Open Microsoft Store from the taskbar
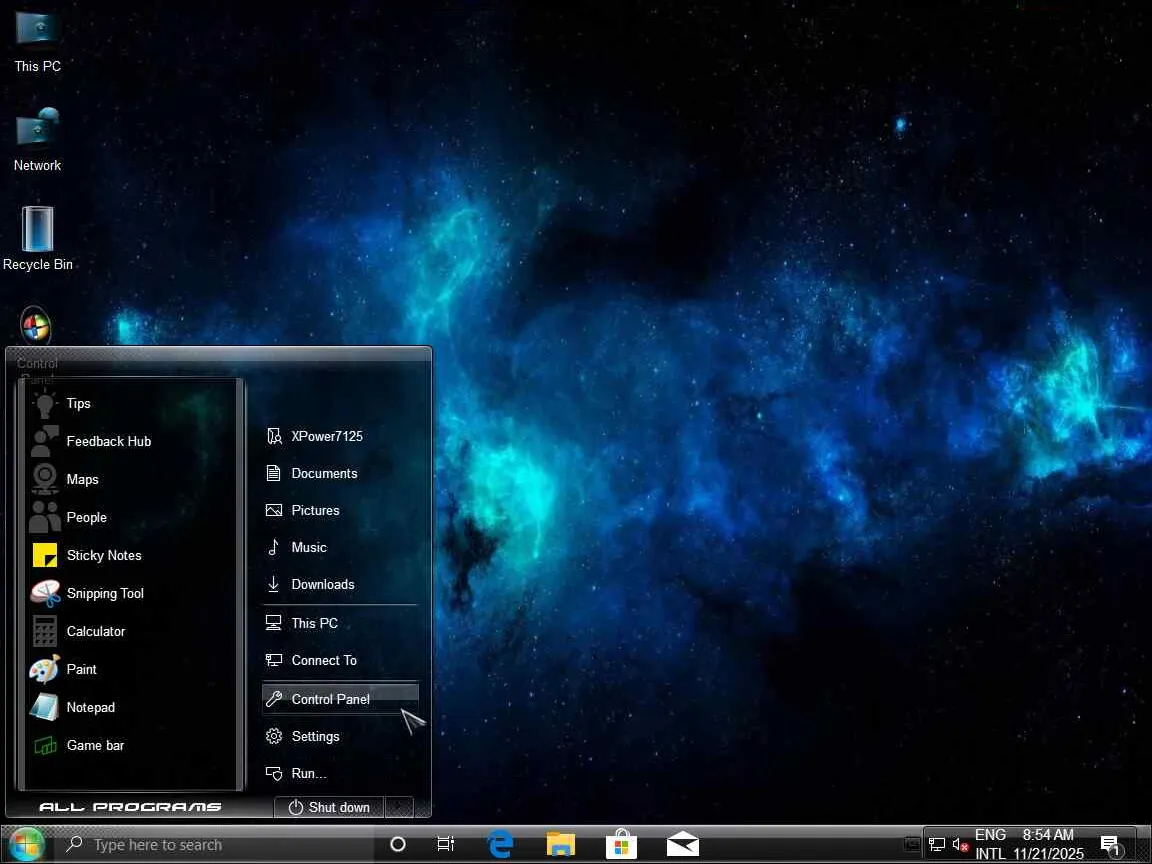This screenshot has width=1152, height=864. [x=621, y=844]
